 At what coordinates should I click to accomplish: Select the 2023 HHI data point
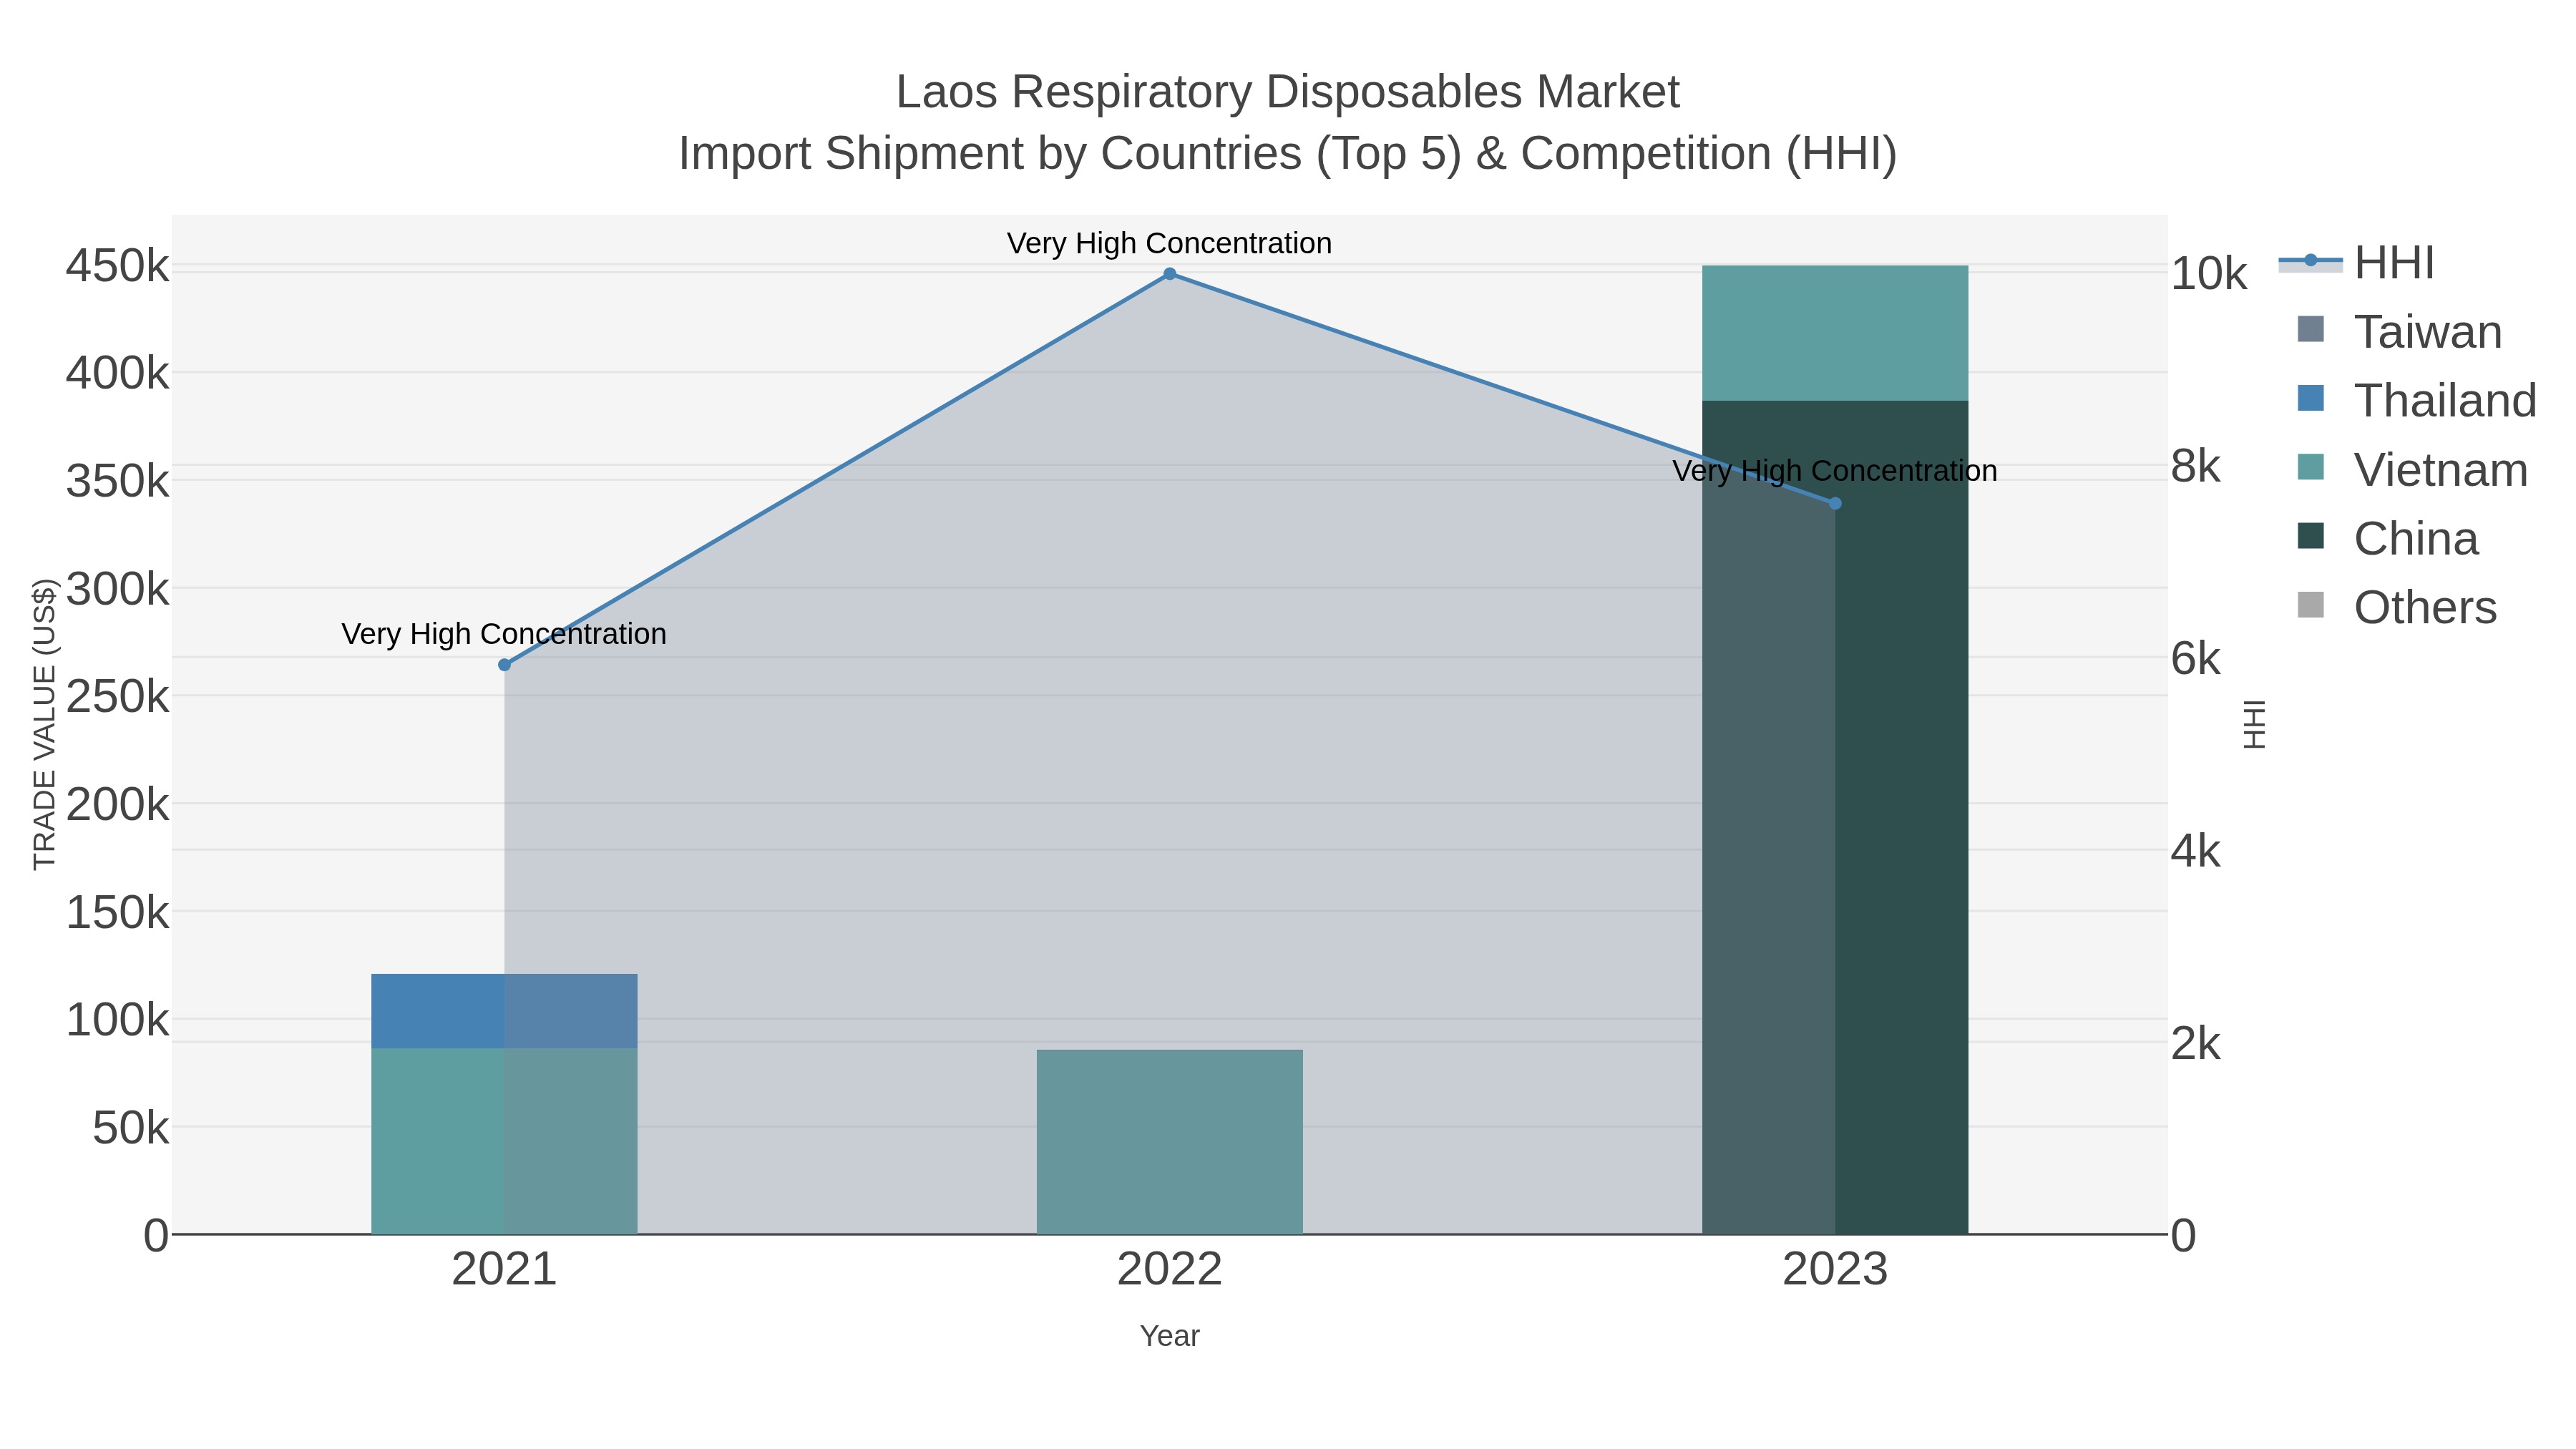pos(1835,504)
